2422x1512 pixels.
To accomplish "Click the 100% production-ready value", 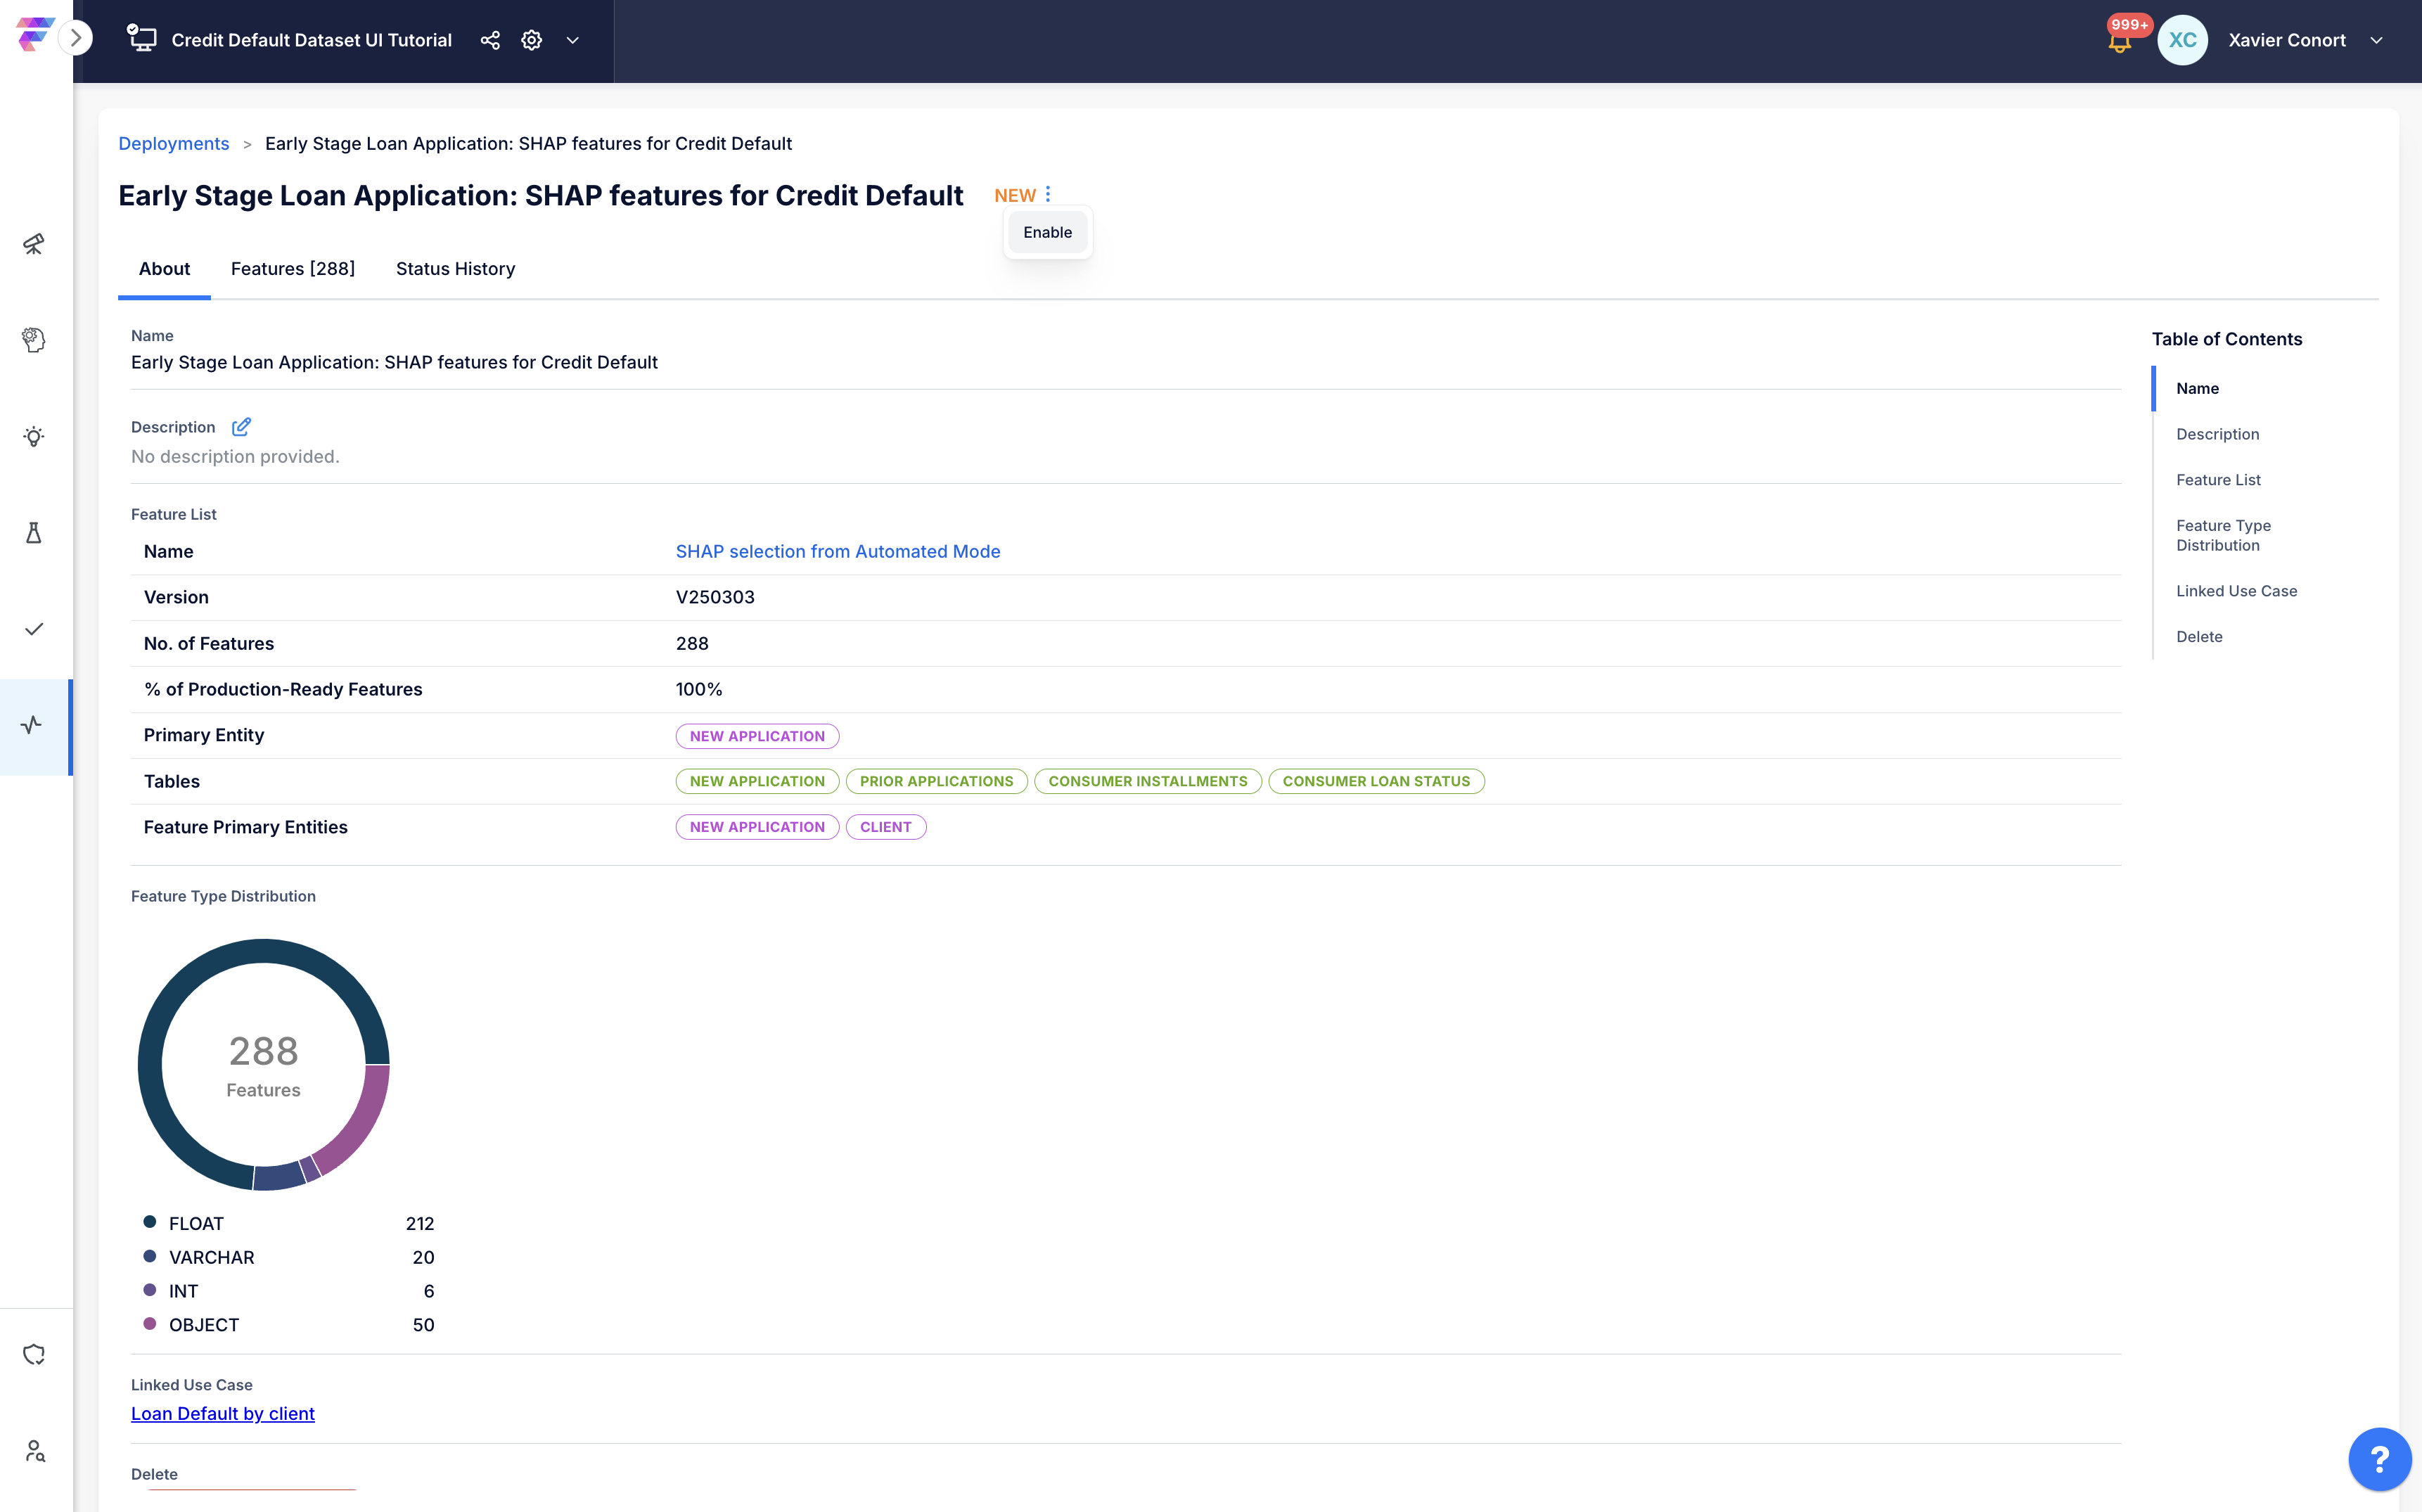I will [x=699, y=689].
